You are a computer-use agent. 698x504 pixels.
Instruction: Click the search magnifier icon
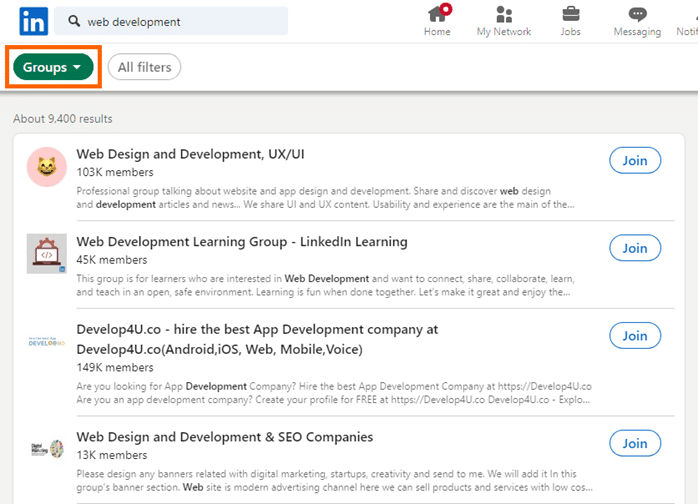coord(74,22)
